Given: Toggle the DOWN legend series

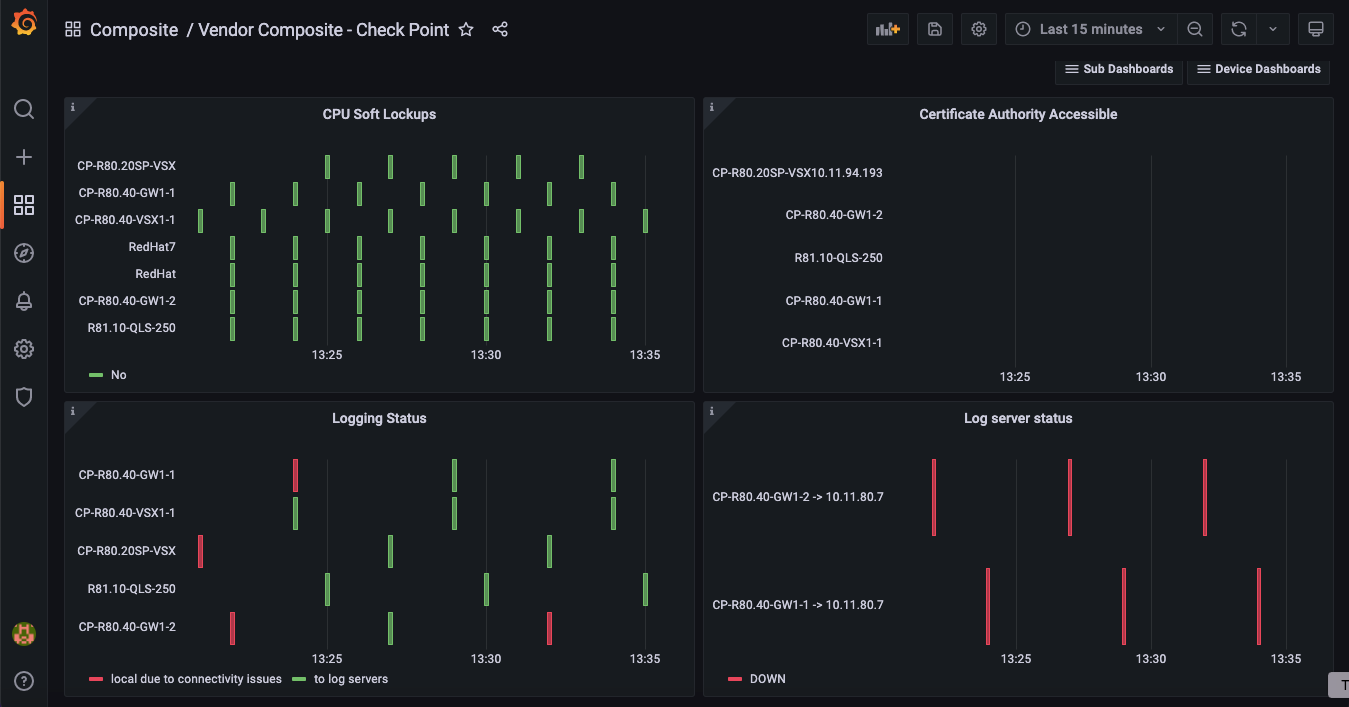Looking at the screenshot, I should click(x=768, y=679).
